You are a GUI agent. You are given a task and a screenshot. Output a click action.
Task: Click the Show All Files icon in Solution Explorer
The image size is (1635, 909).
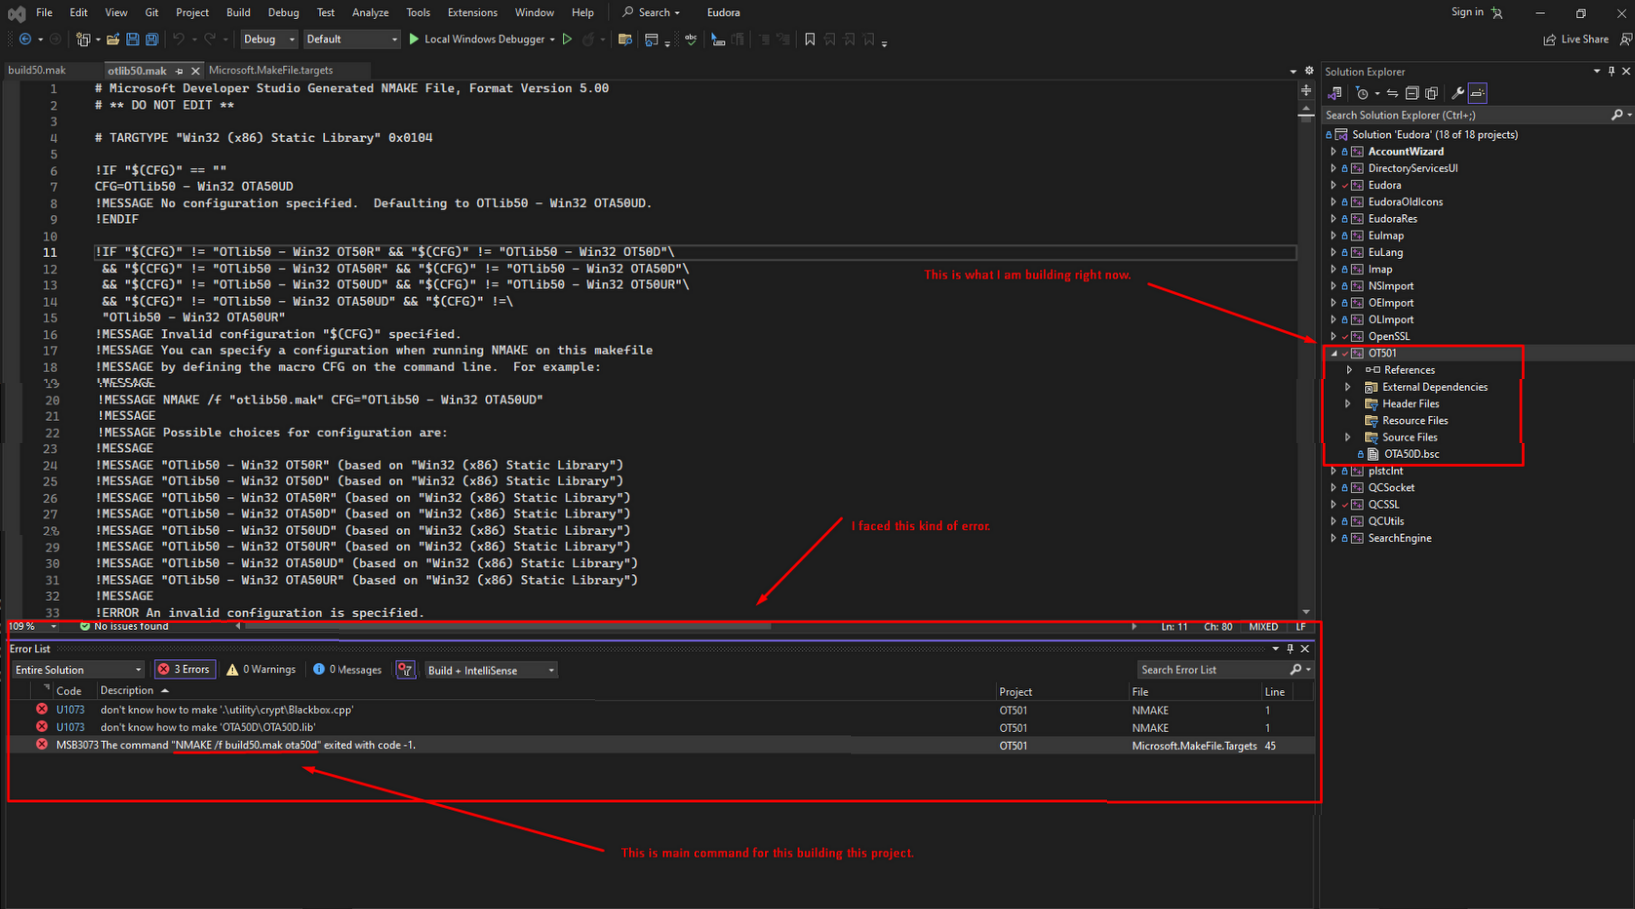click(x=1432, y=93)
